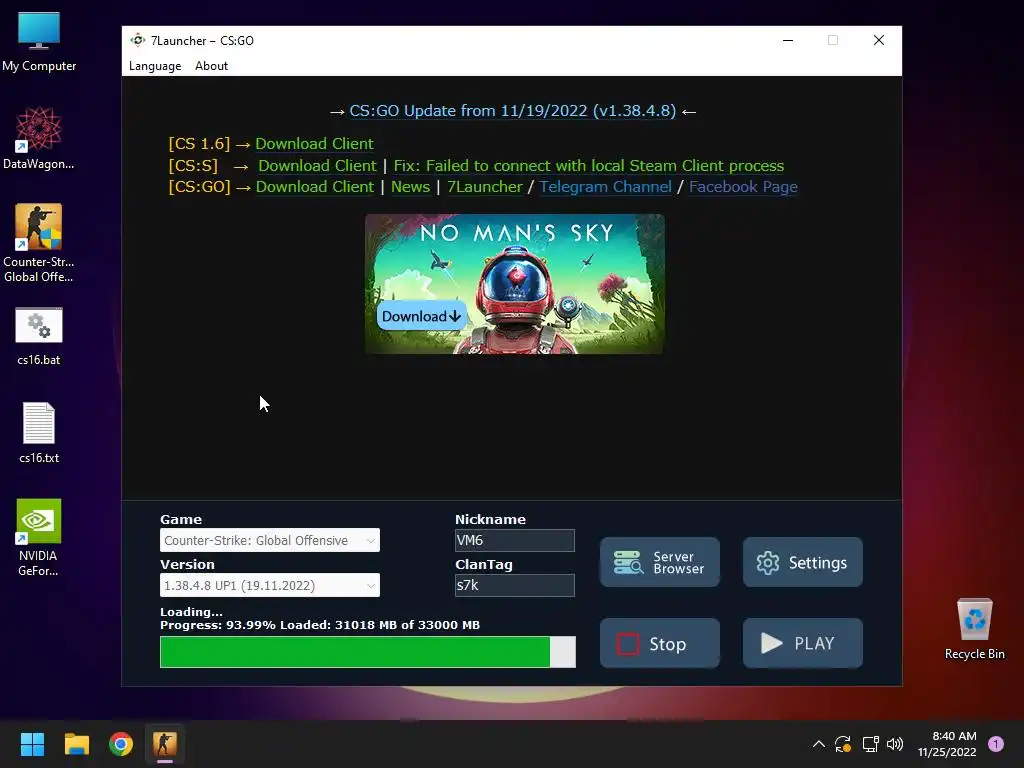Click the CS:GO Download Client link
This screenshot has height=768, width=1024.
[315, 187]
